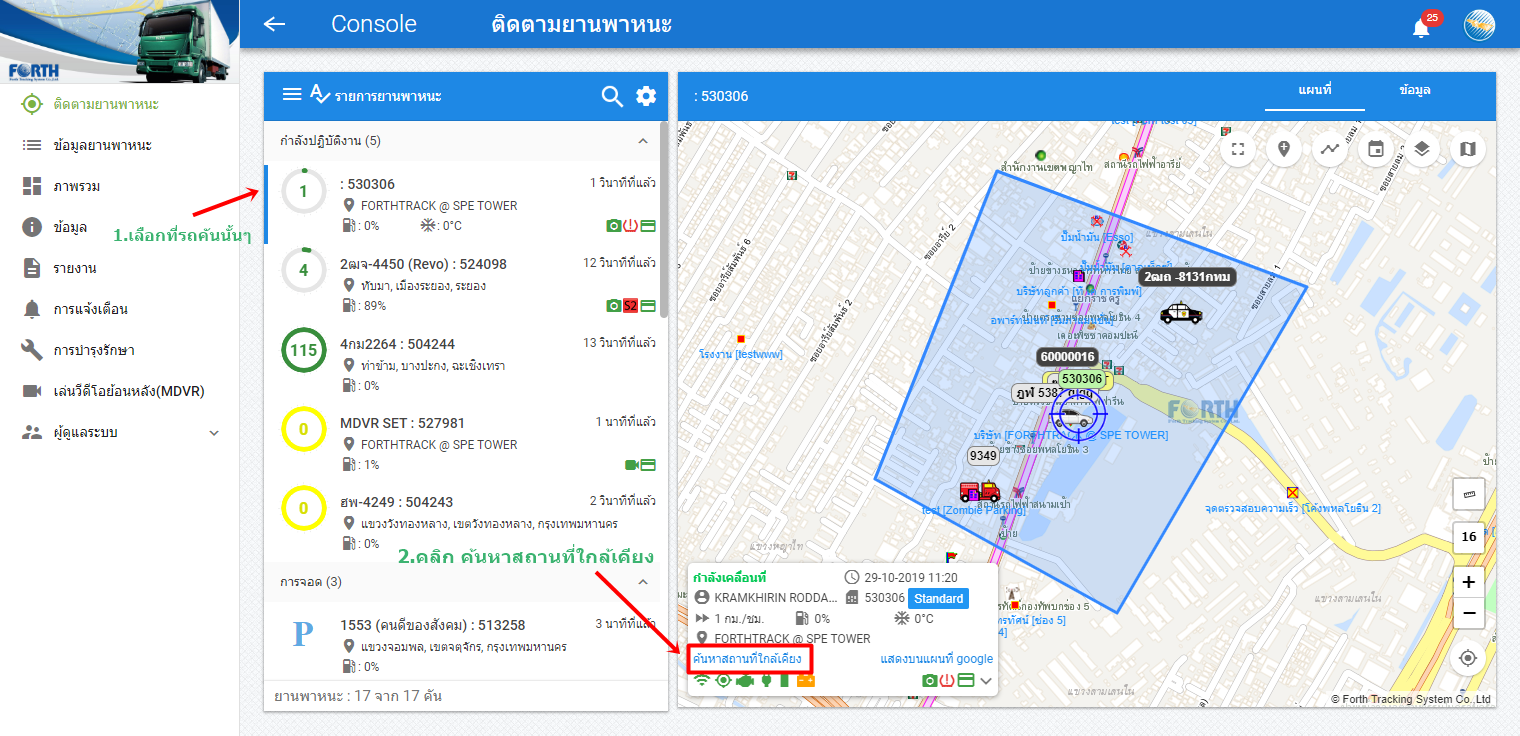The width and height of the screenshot is (1520, 736).
Task: Open vehicle list settings gear
Action: tap(646, 96)
